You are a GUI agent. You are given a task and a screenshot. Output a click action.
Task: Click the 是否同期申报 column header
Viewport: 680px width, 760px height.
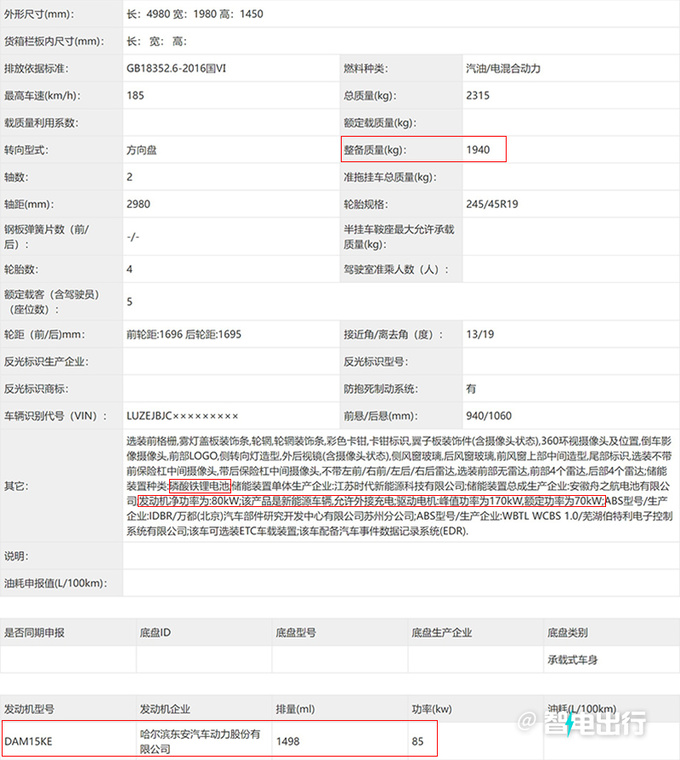tap(34, 633)
